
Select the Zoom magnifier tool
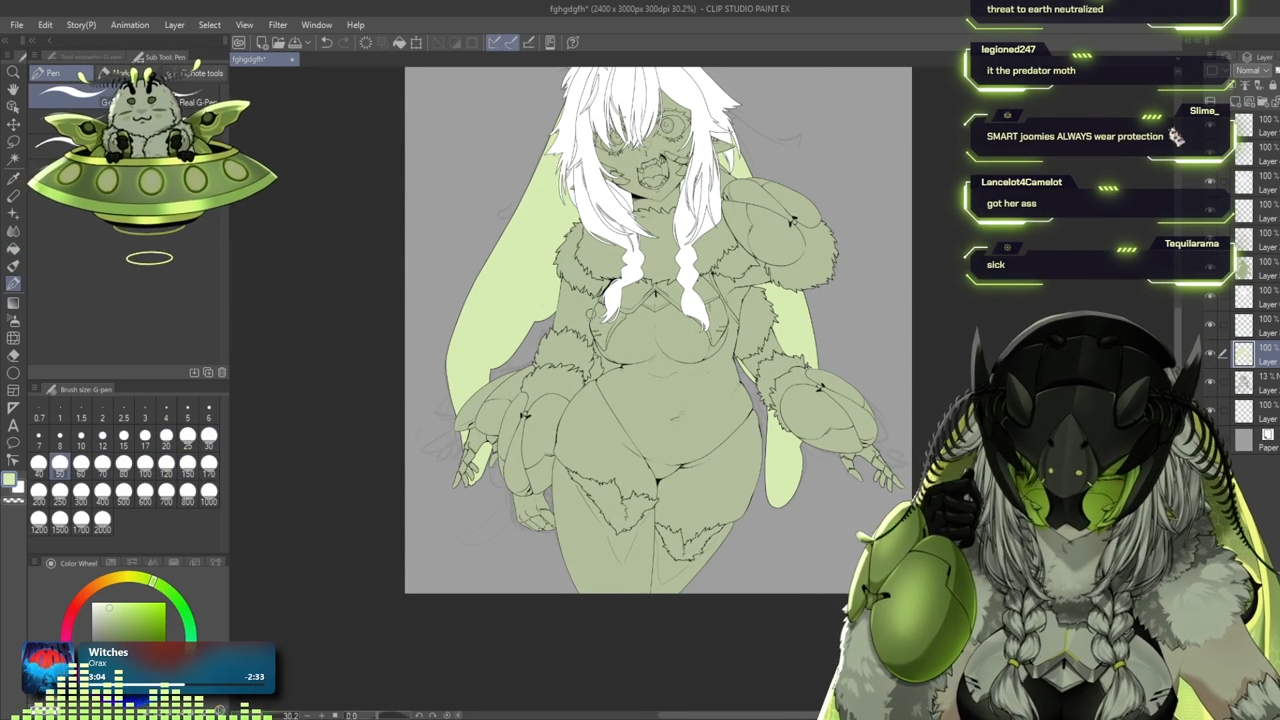tap(13, 72)
